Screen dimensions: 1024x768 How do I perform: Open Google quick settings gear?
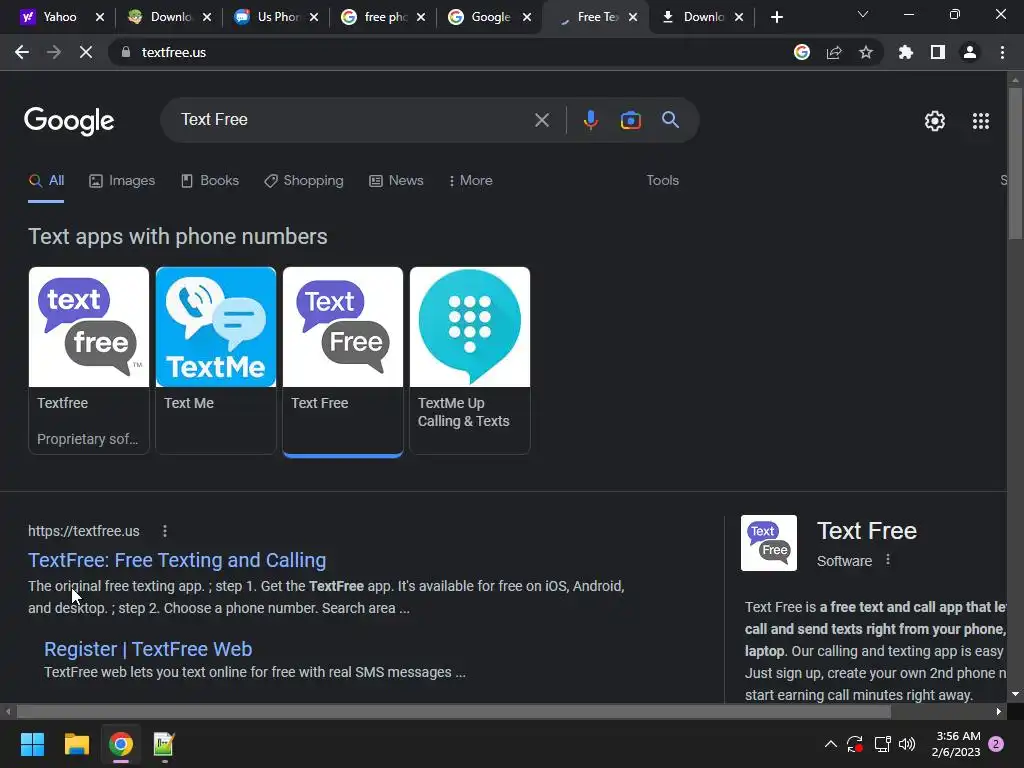coord(935,121)
